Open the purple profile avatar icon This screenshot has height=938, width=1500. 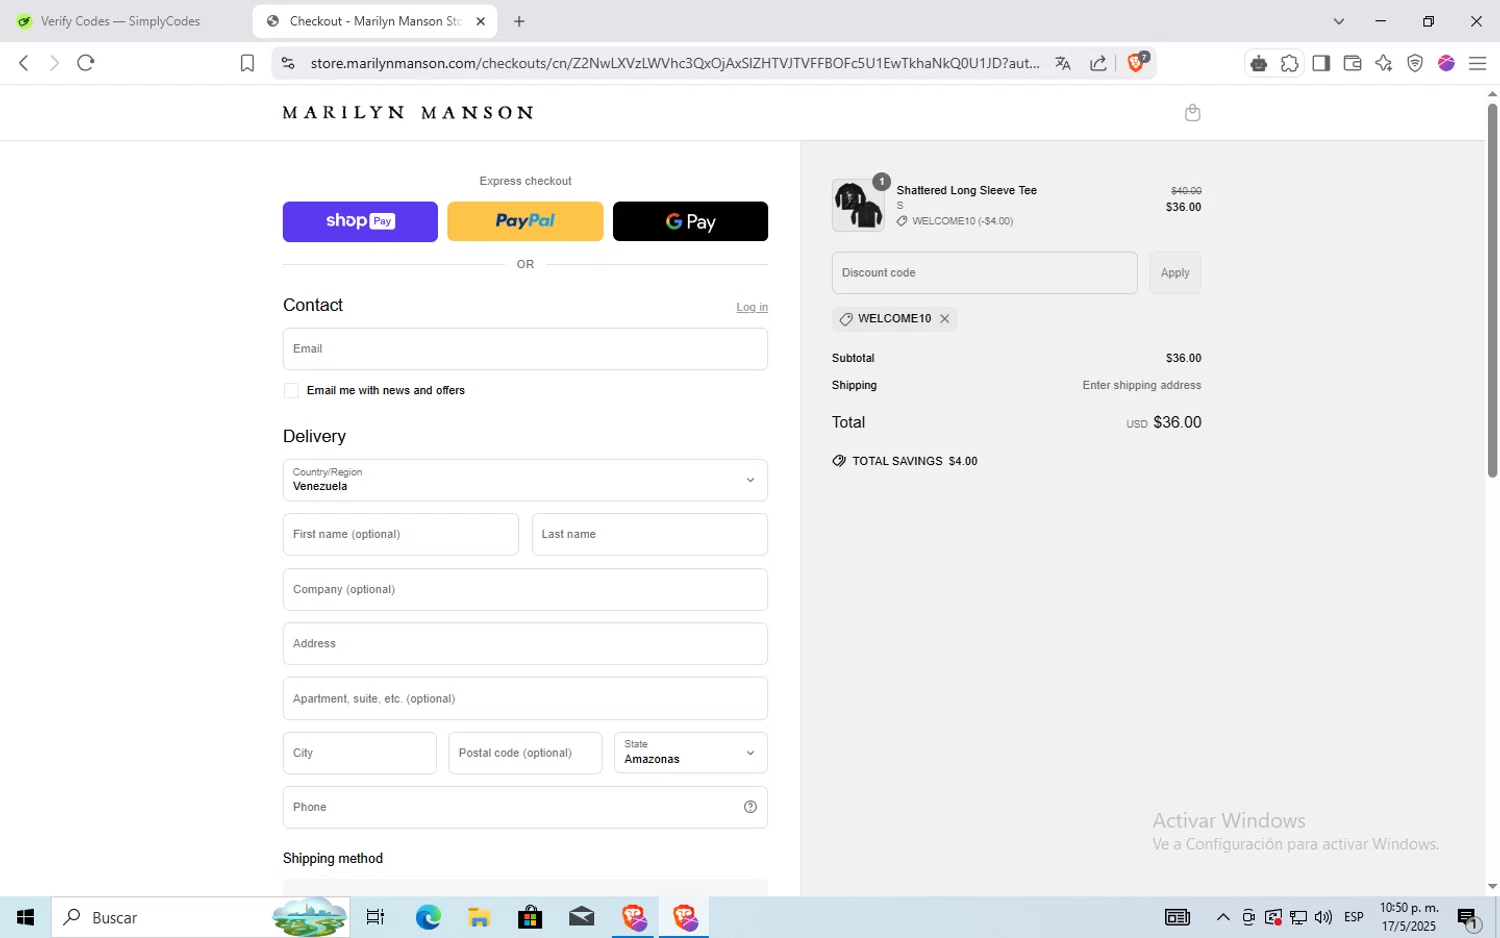point(1446,63)
